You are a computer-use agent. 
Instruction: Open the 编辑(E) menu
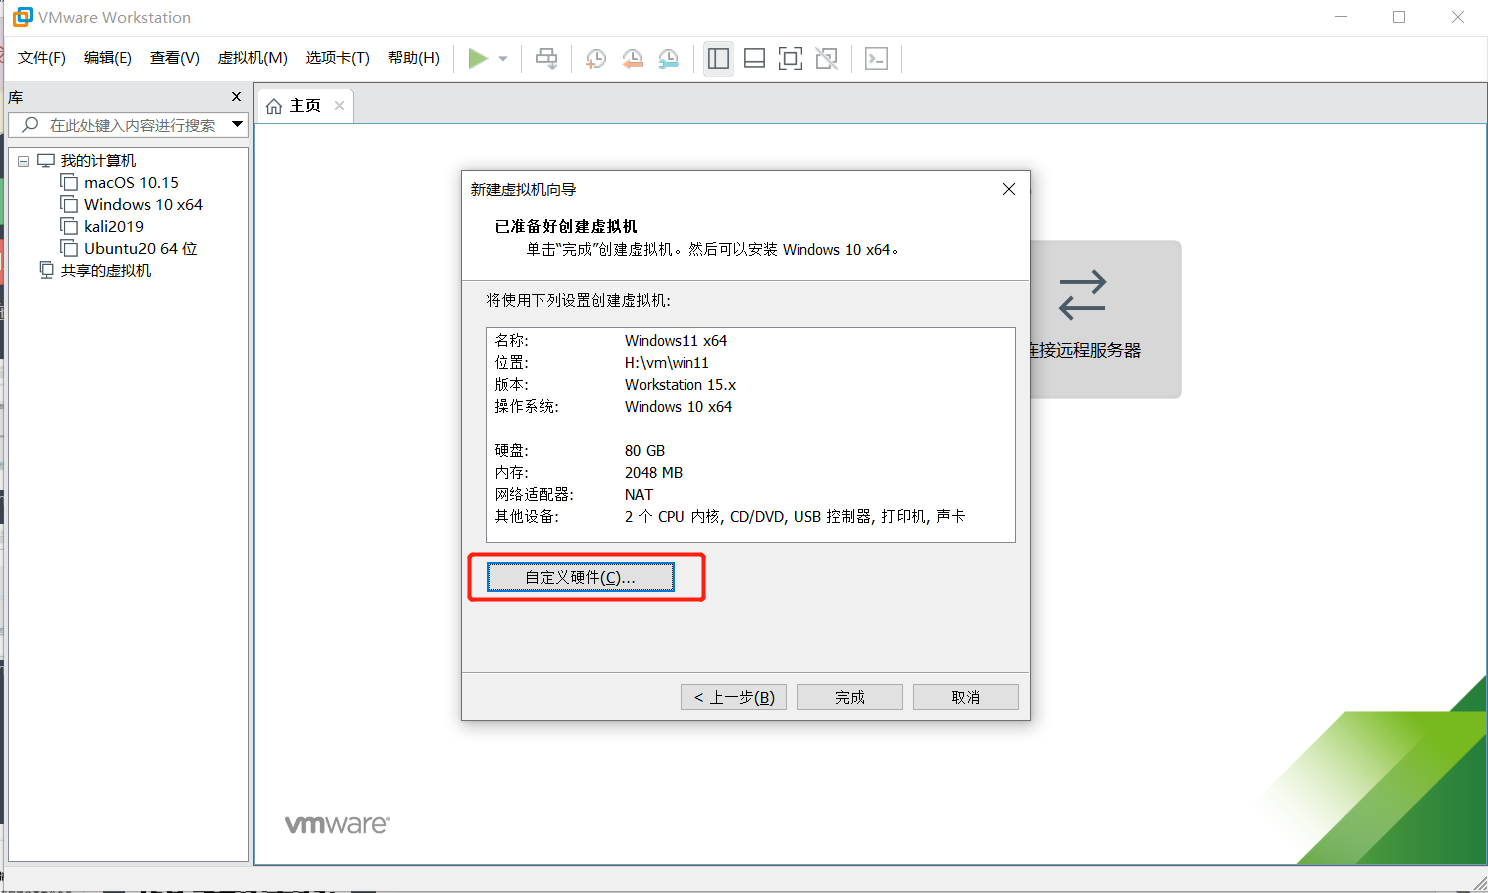(x=108, y=58)
